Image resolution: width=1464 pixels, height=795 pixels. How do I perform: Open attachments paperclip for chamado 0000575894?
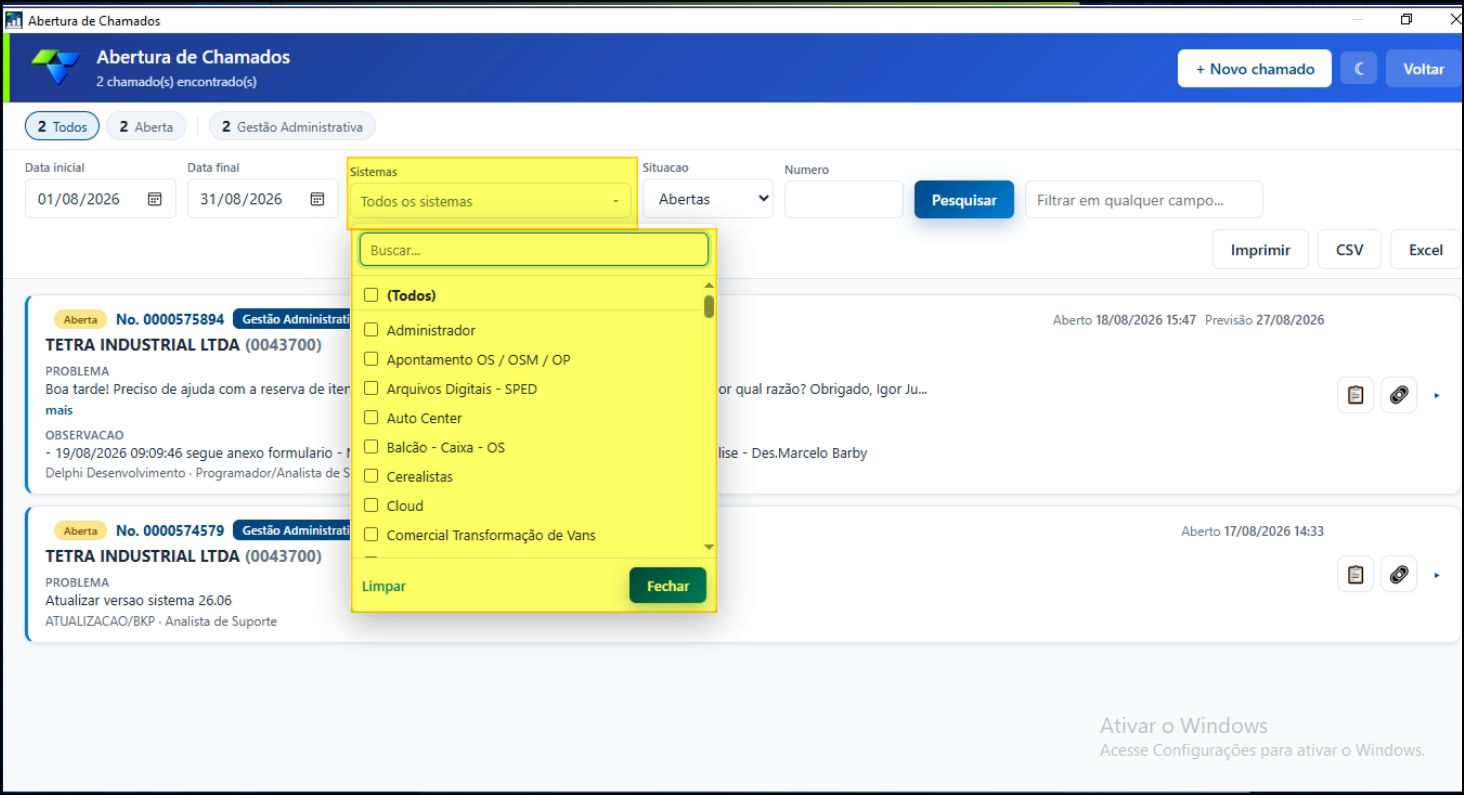click(1399, 395)
